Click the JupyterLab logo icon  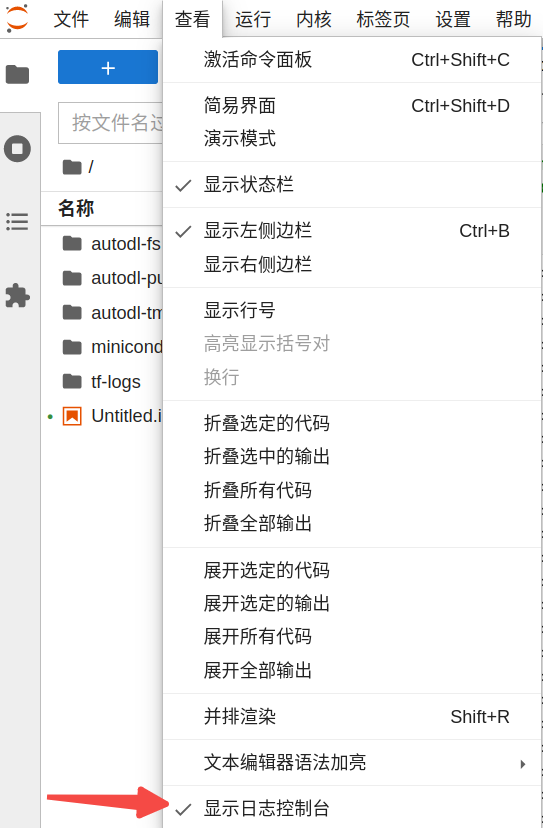17,18
